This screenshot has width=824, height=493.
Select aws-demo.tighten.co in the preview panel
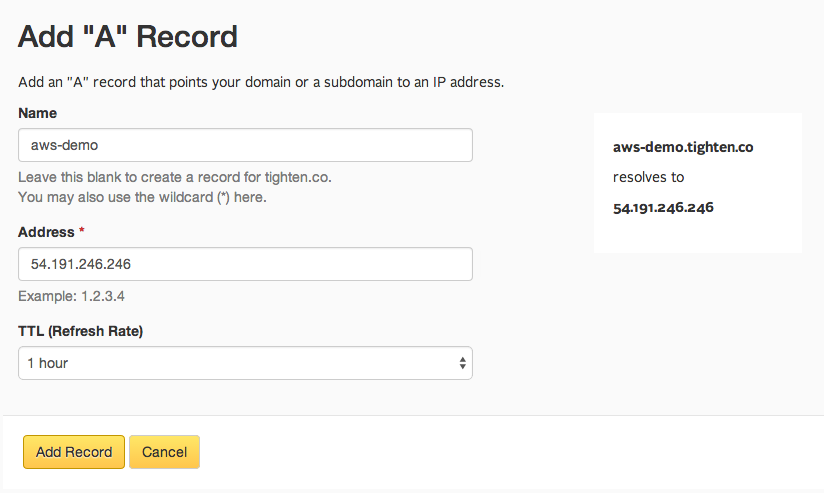coord(683,147)
